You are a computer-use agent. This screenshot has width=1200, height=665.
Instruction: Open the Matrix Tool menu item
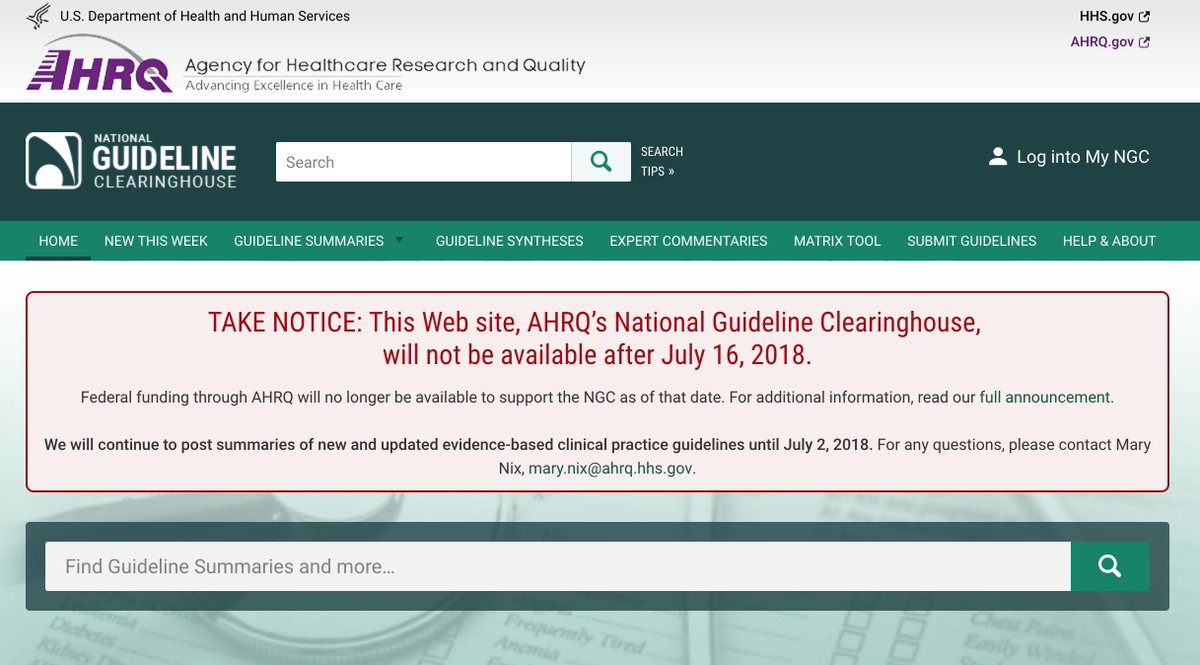[837, 241]
